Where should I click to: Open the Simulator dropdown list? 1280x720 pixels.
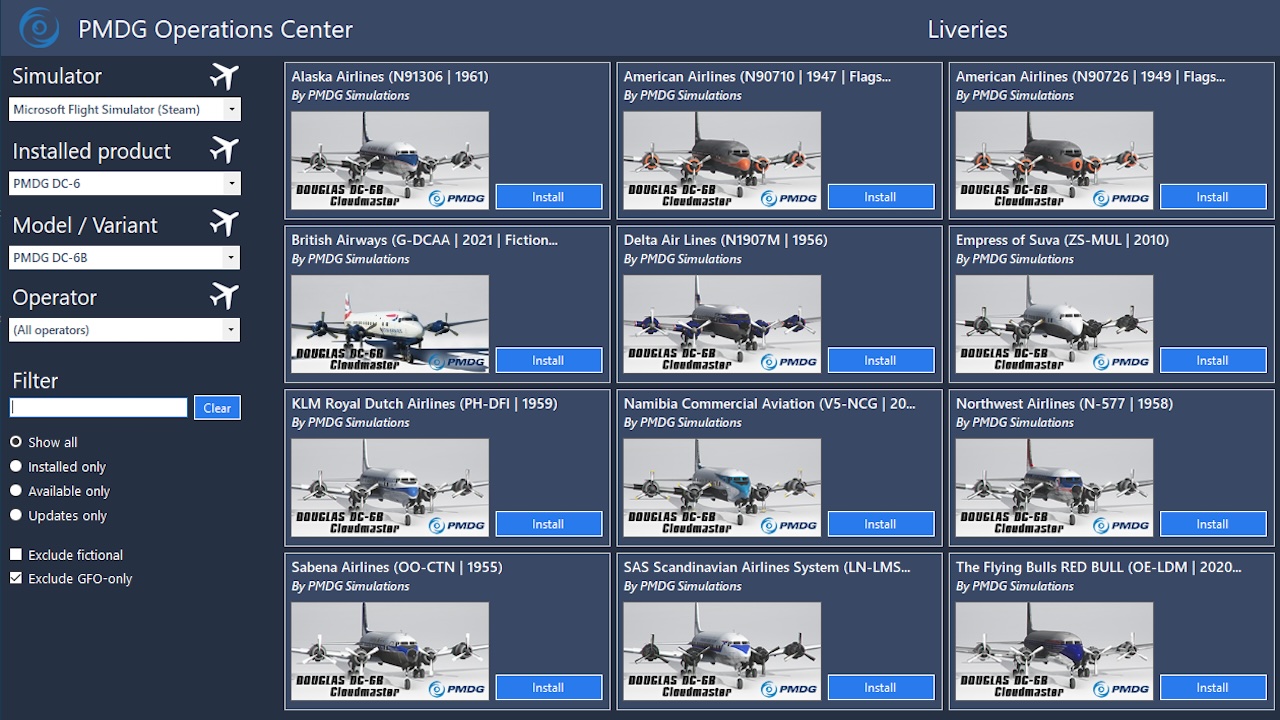(x=125, y=110)
